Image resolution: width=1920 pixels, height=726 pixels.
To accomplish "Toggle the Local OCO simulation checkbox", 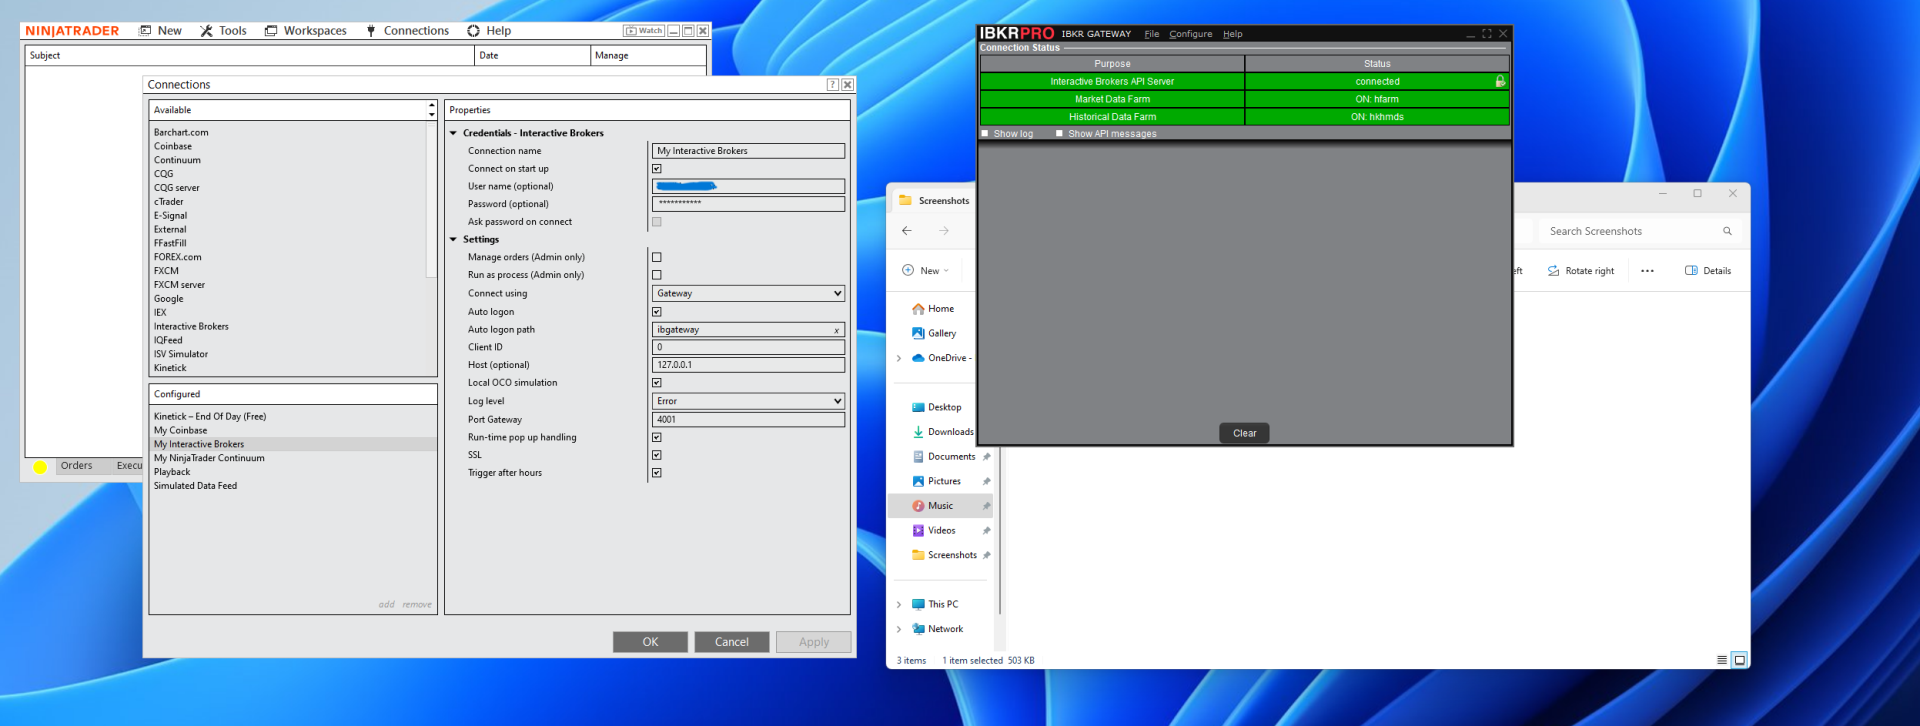I will (657, 383).
